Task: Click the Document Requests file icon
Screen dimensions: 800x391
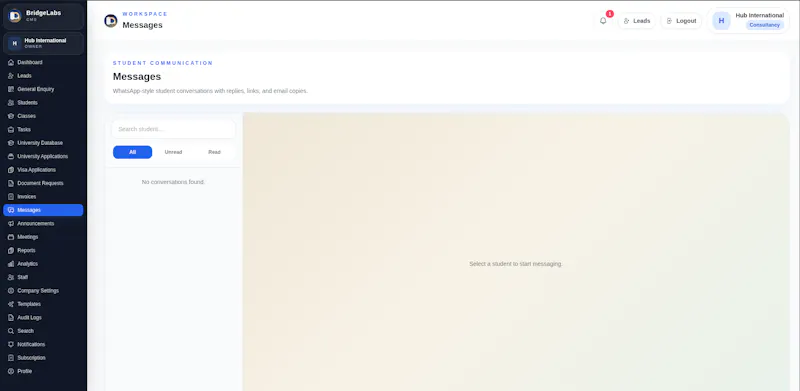Action: tap(11, 183)
